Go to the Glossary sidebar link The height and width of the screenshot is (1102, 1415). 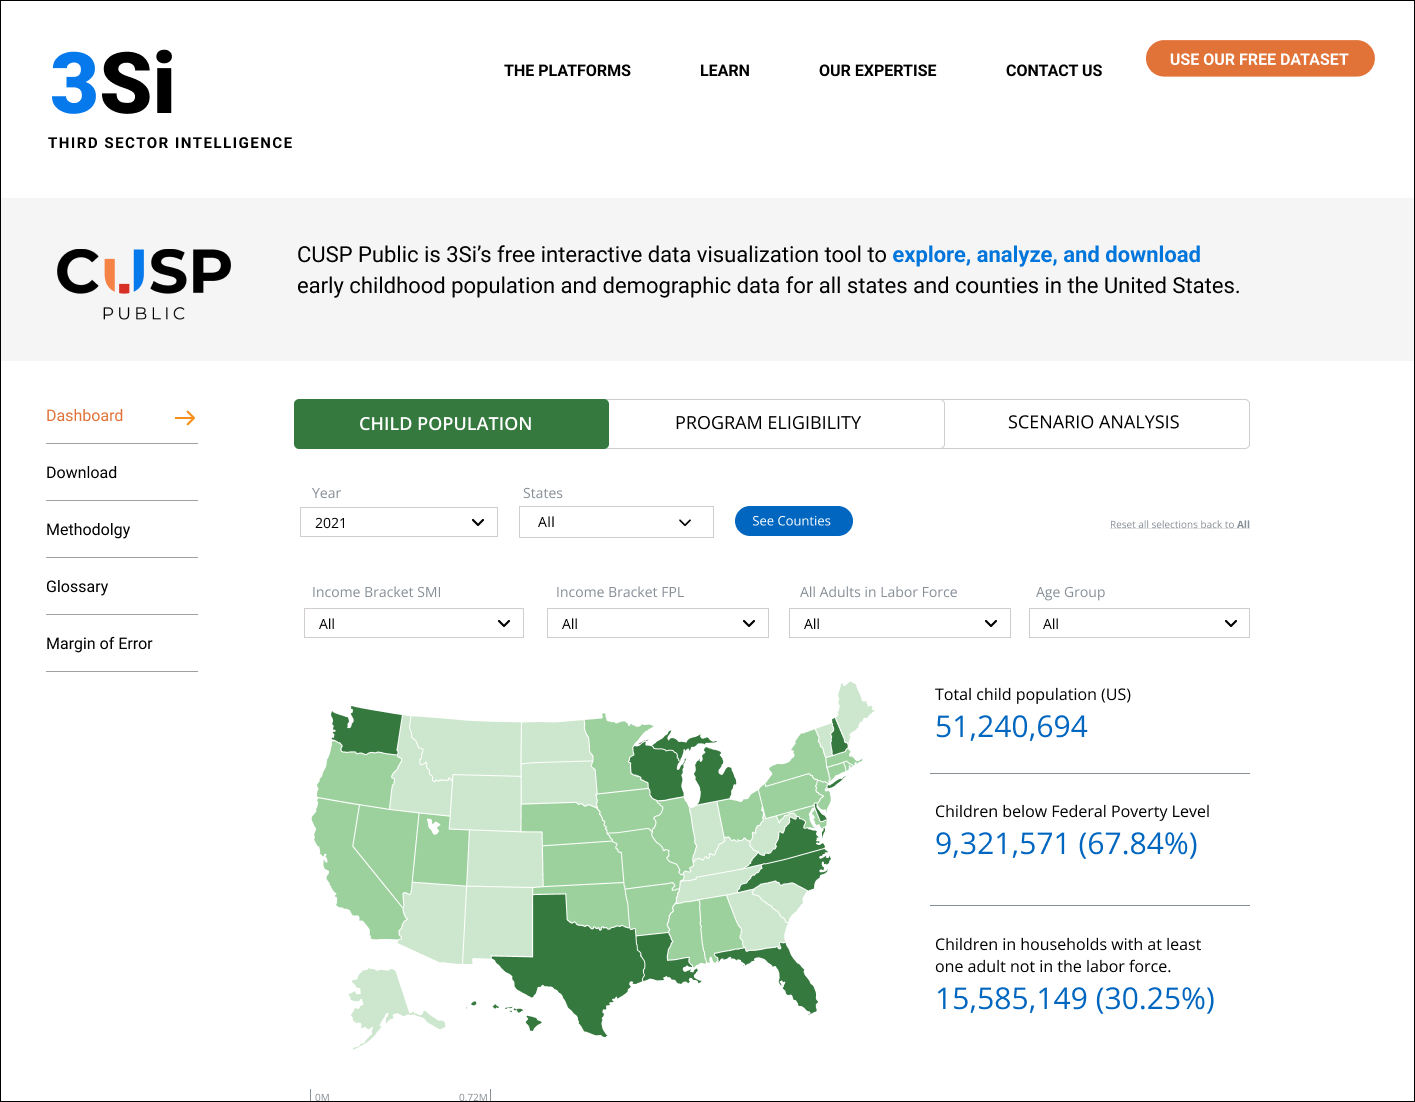[x=77, y=587]
